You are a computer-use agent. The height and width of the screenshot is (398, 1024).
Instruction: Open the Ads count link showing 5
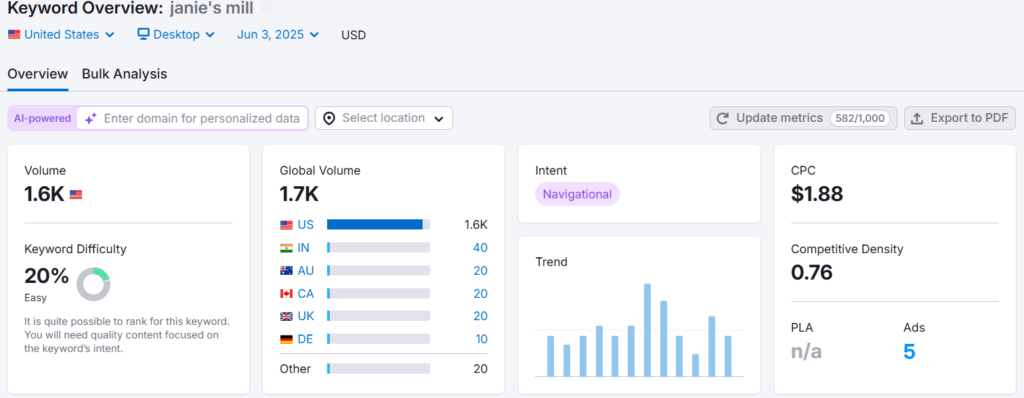click(x=909, y=352)
